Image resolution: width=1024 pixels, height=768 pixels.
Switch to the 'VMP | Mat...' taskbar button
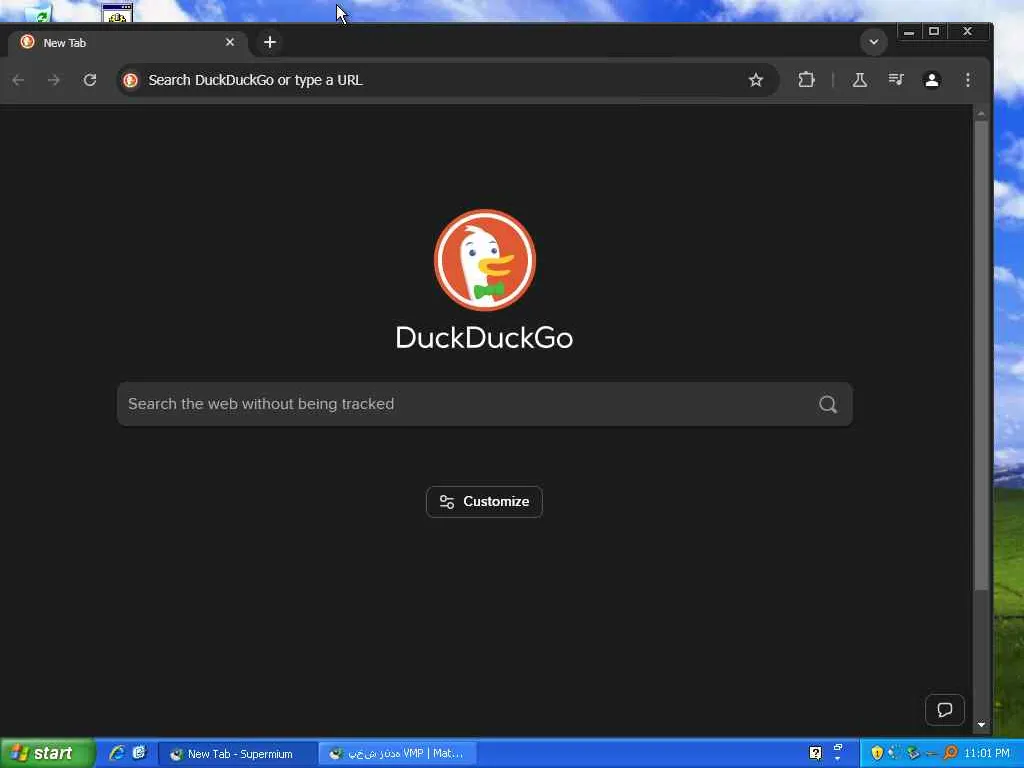(398, 754)
